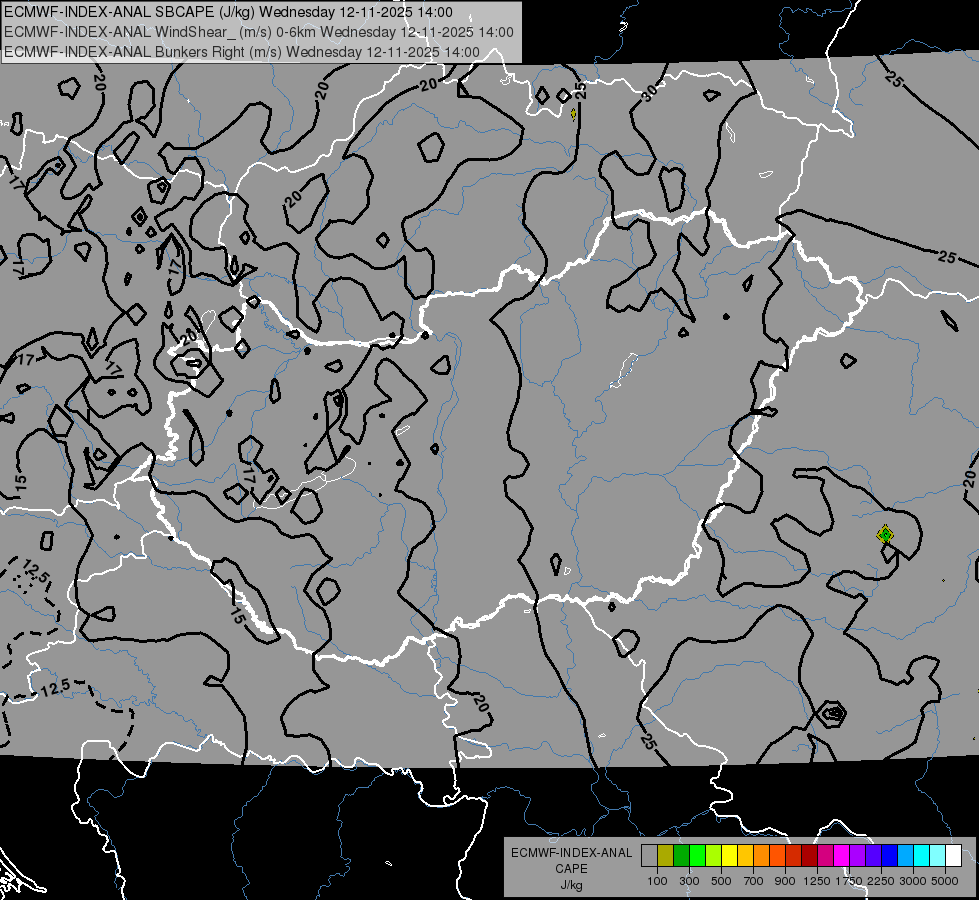Select the lime yellow-green legend swatch
The width and height of the screenshot is (979, 900).
point(714,856)
